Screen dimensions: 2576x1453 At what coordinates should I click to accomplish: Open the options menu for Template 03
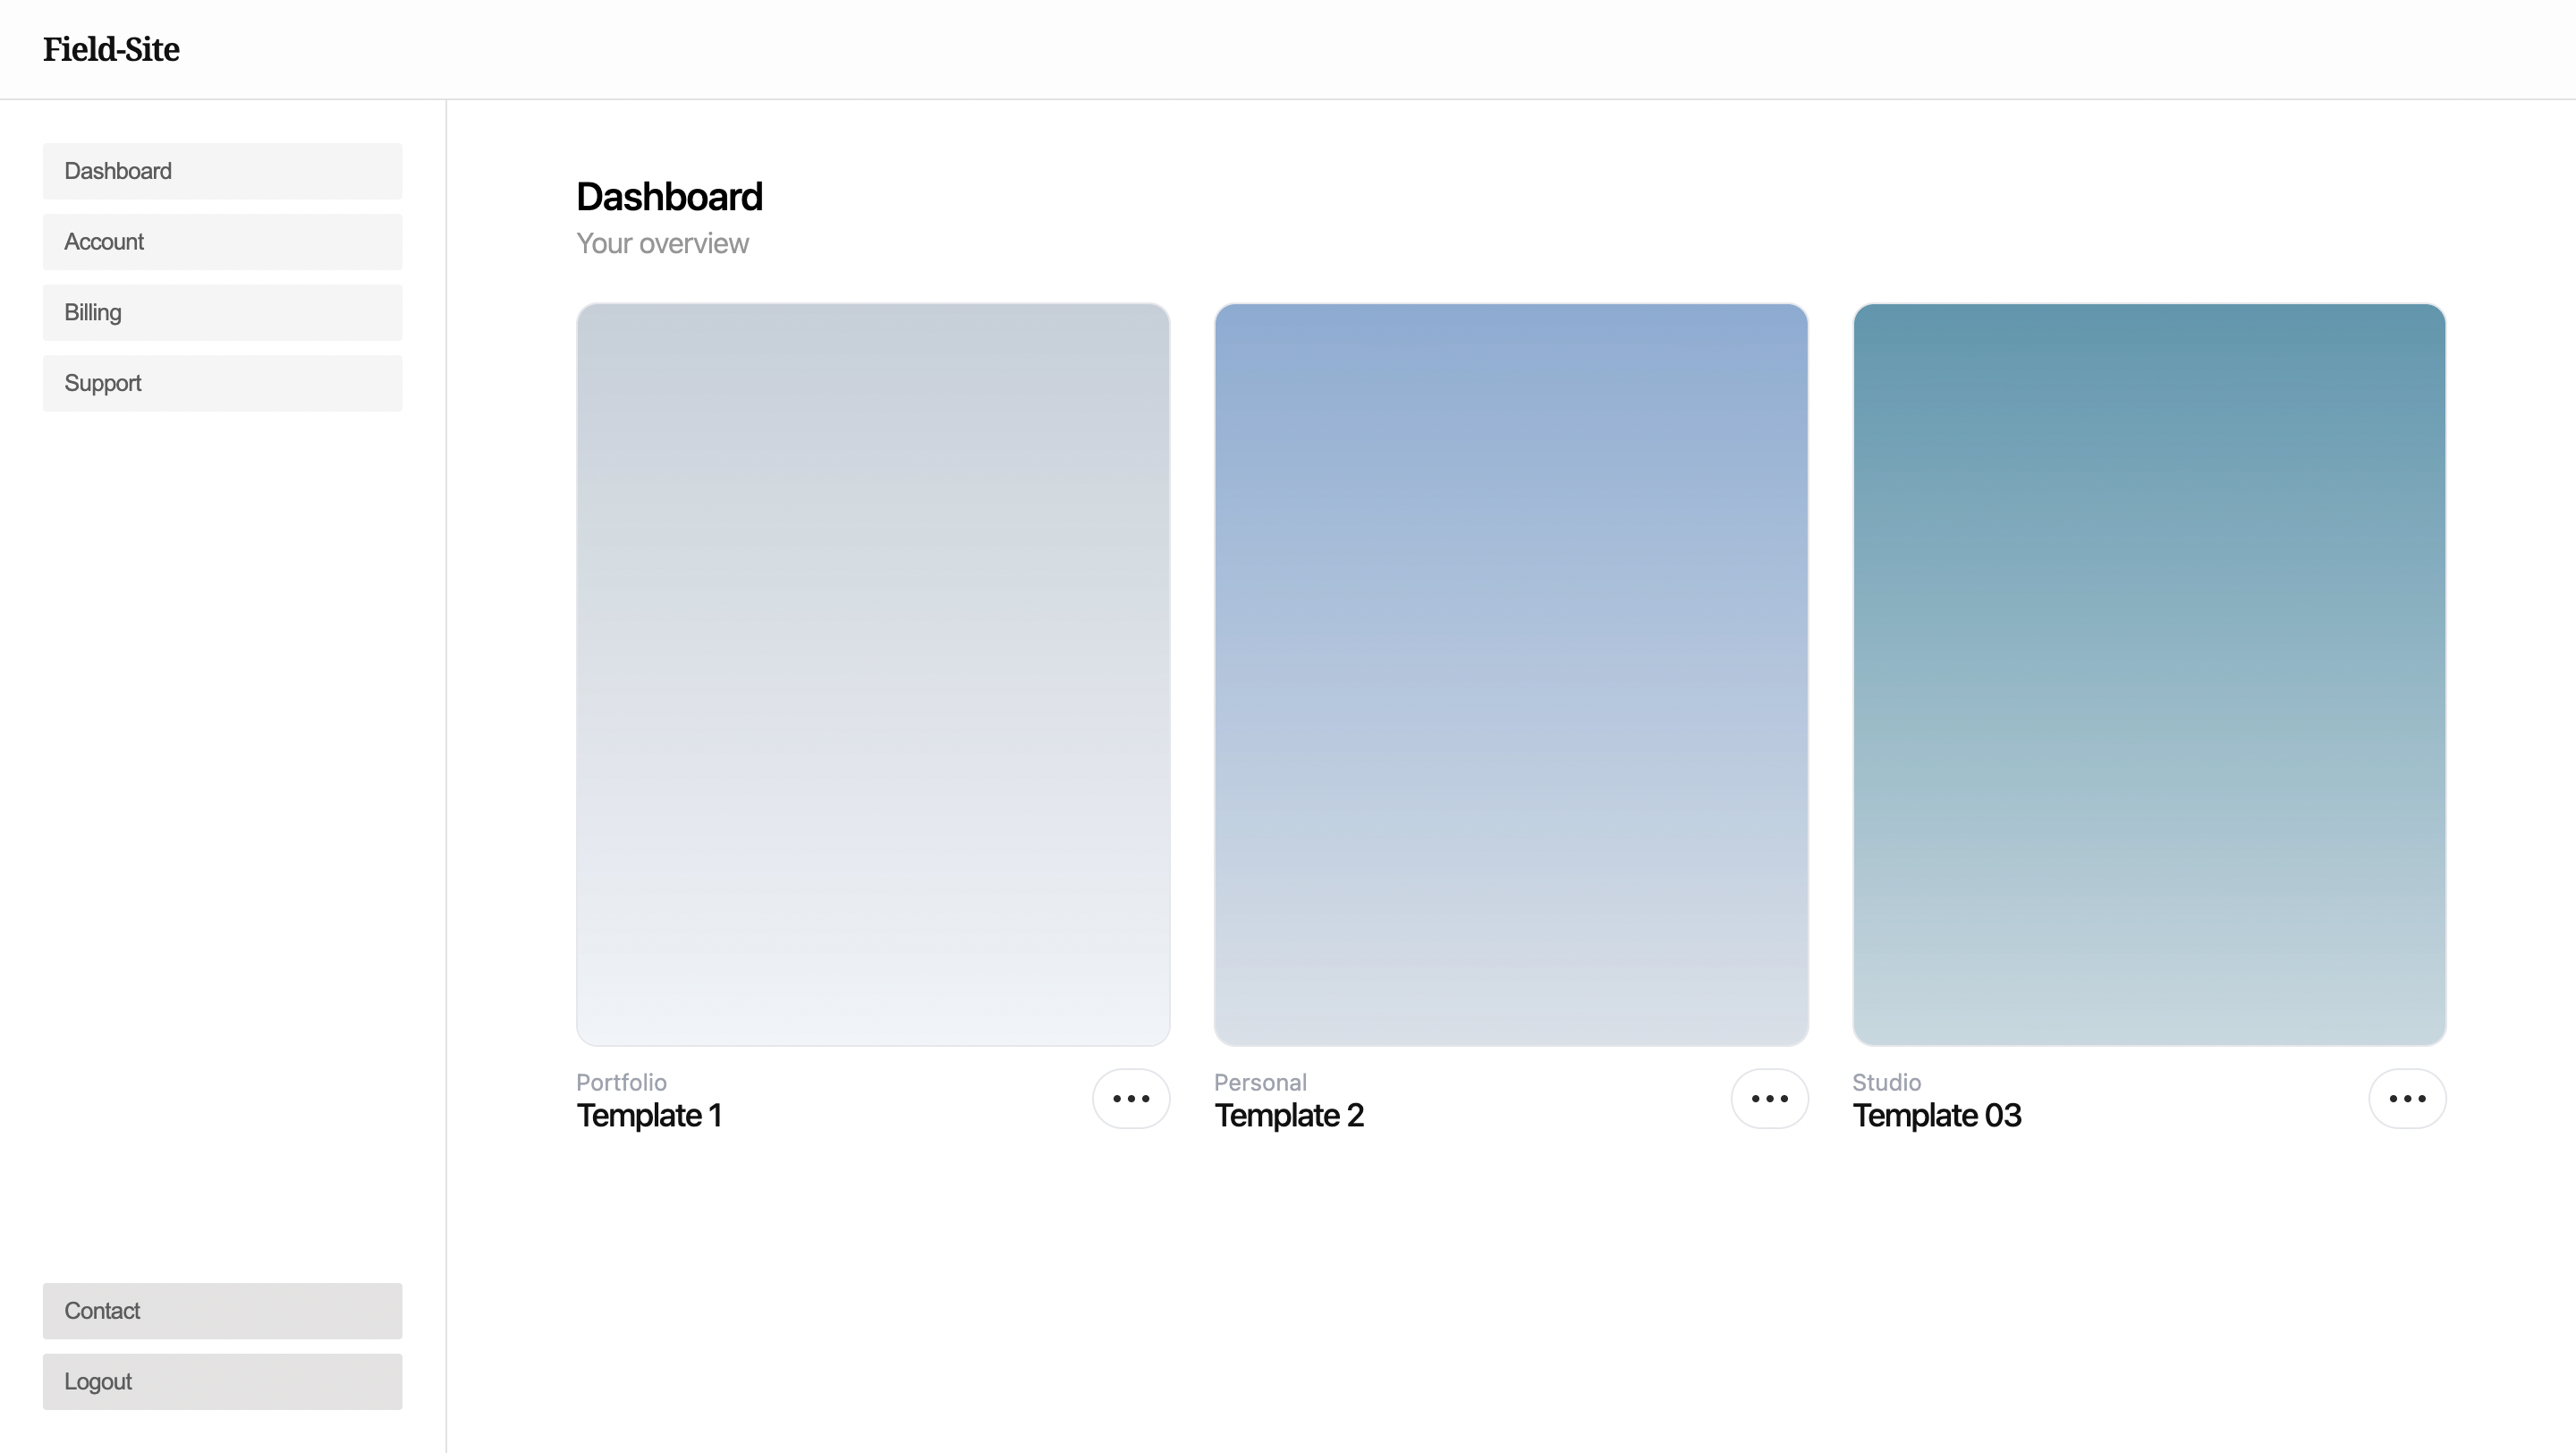(2406, 1098)
